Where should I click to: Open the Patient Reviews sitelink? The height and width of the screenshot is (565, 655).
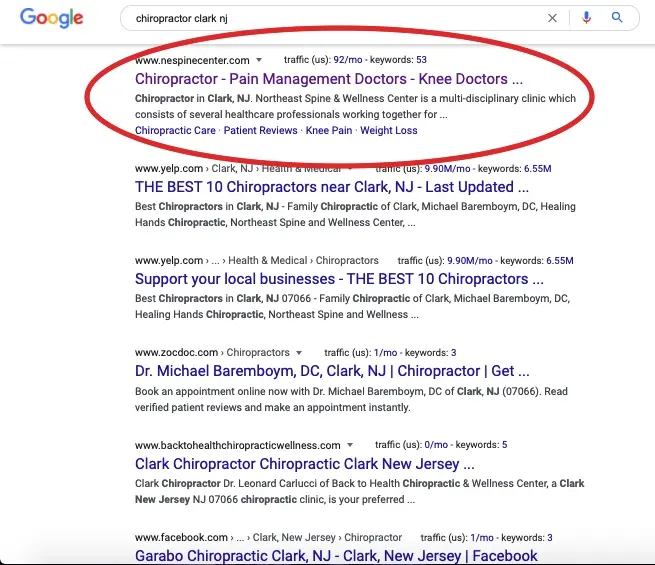(x=260, y=130)
